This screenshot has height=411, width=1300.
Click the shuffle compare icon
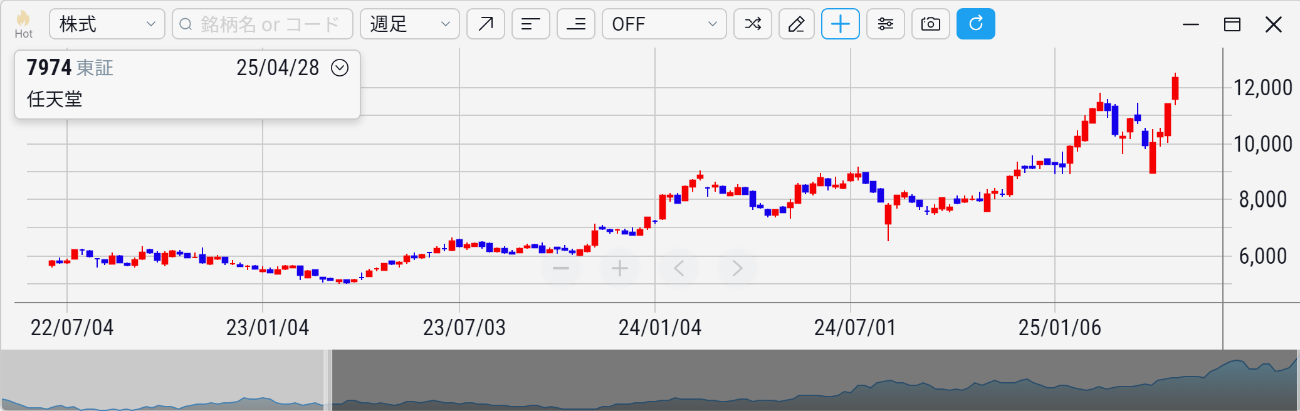pyautogui.click(x=752, y=24)
